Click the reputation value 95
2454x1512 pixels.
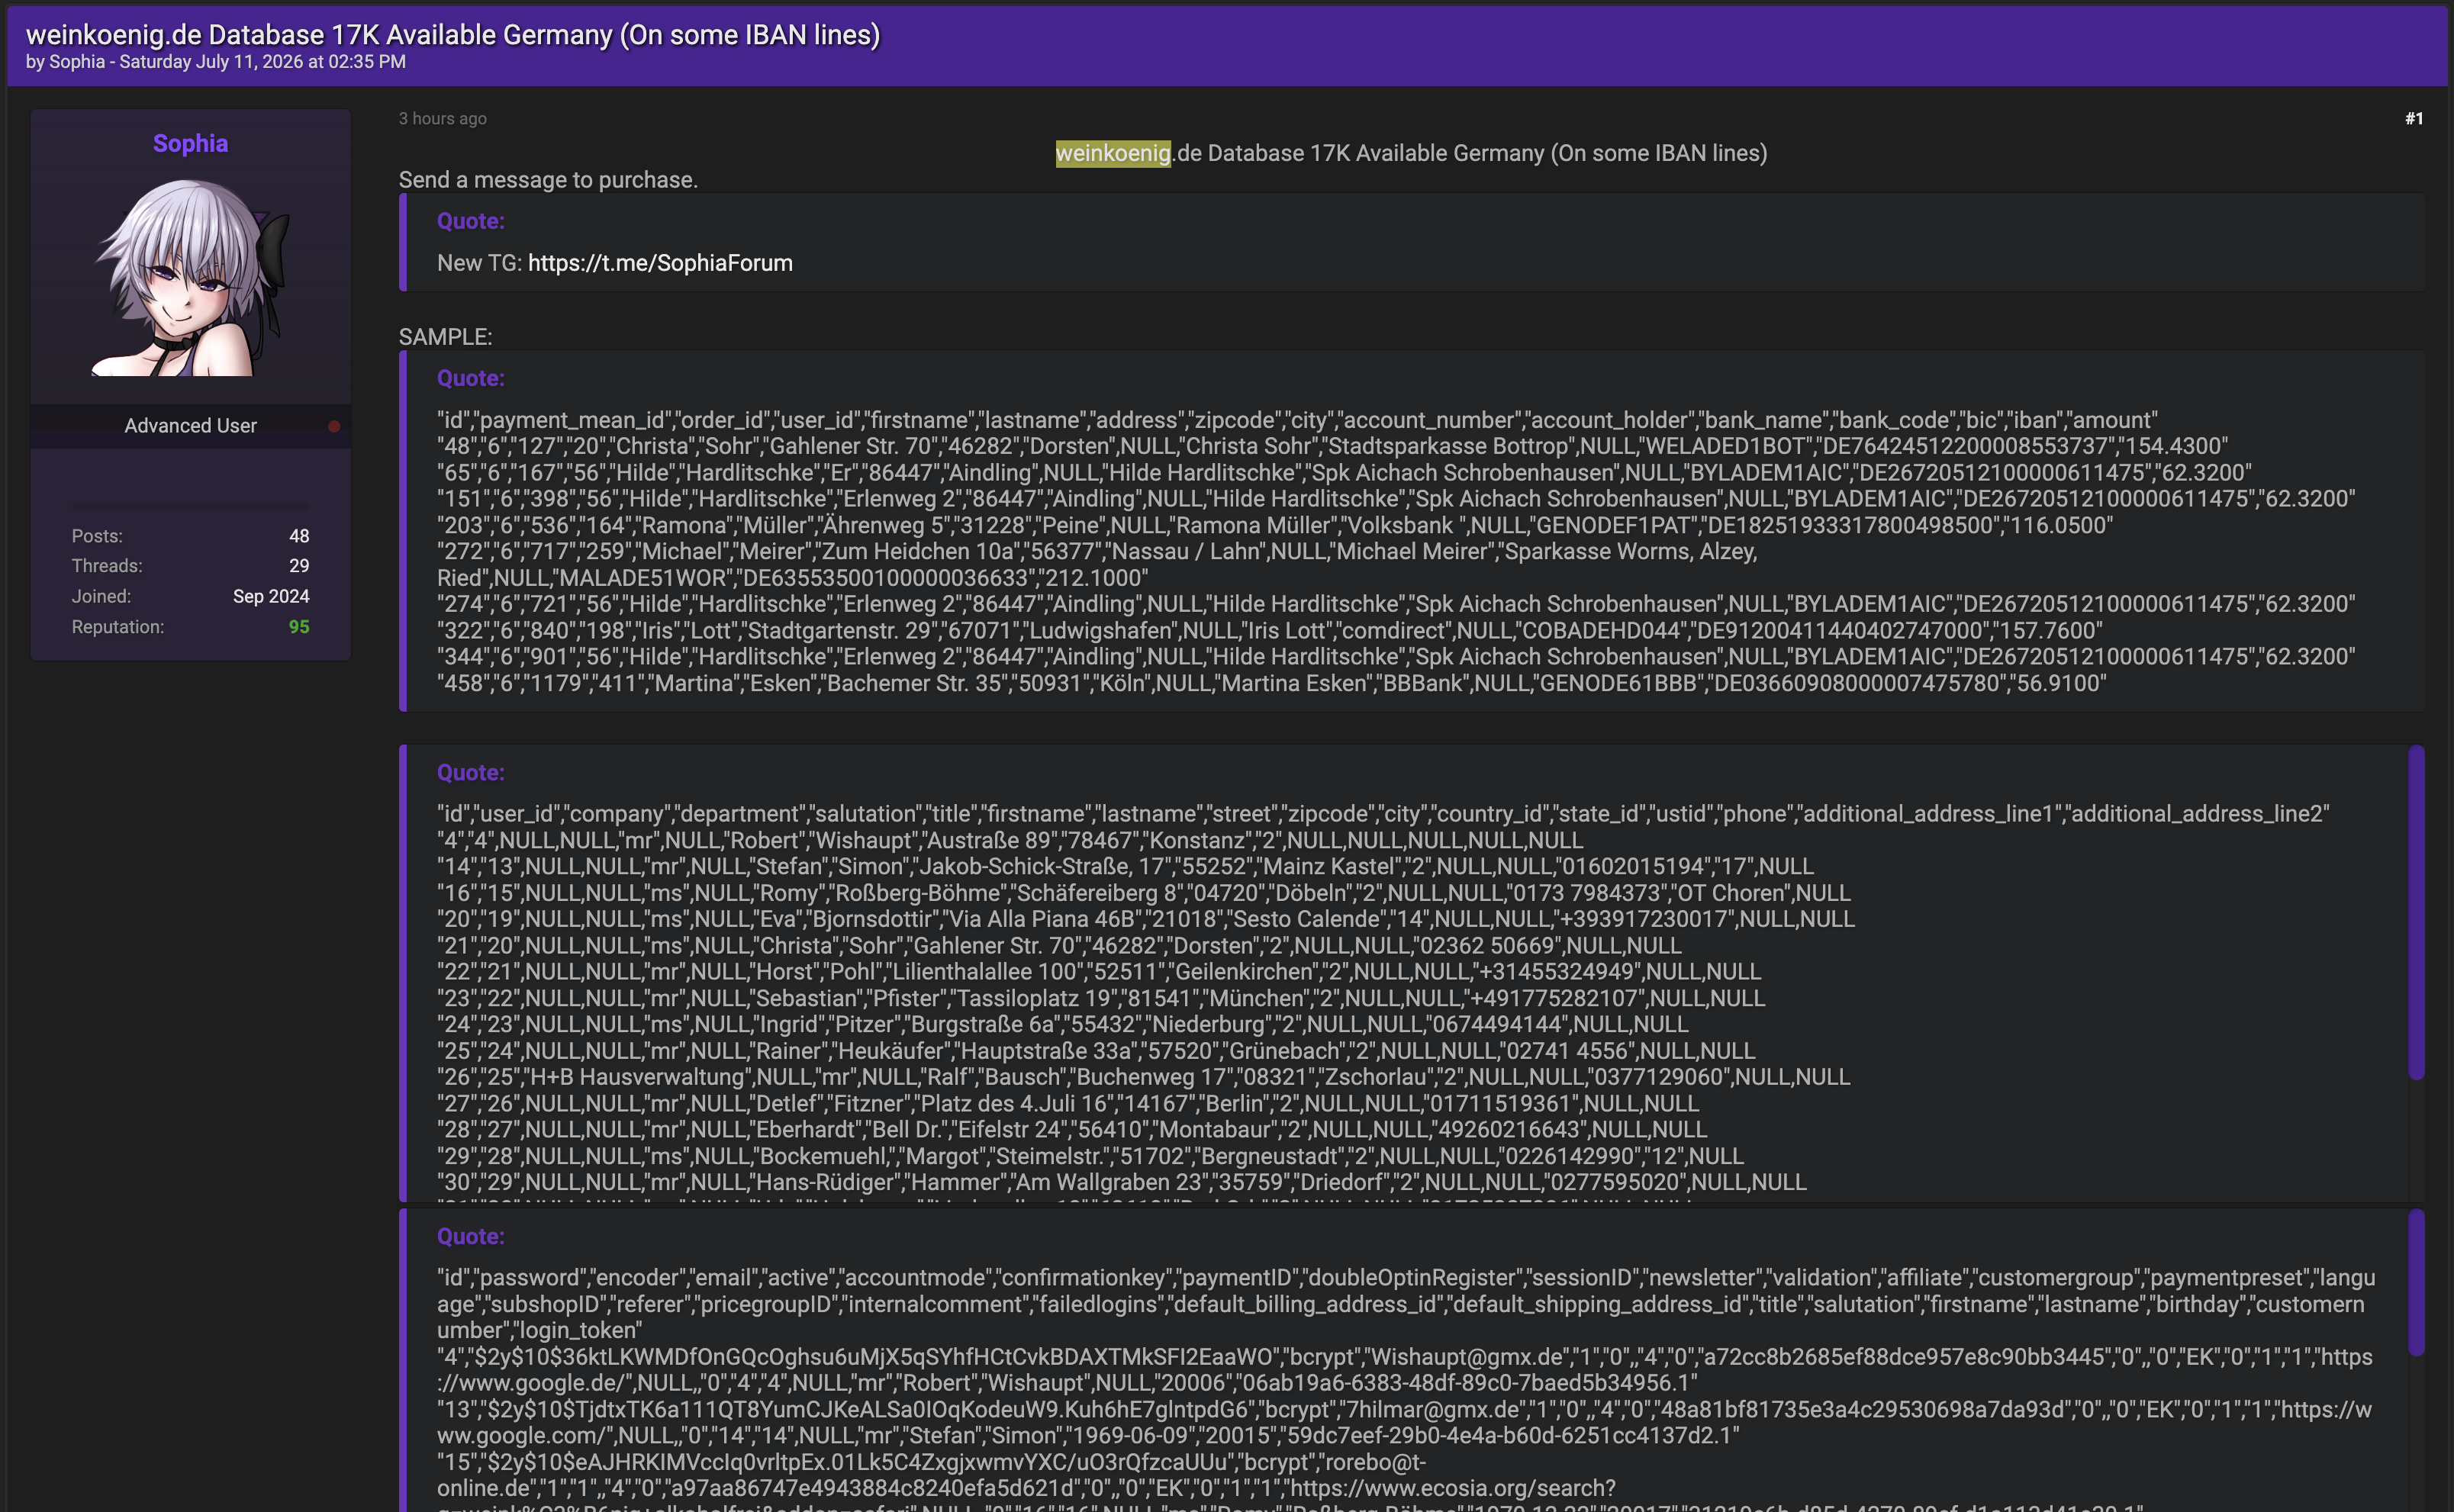coord(299,627)
